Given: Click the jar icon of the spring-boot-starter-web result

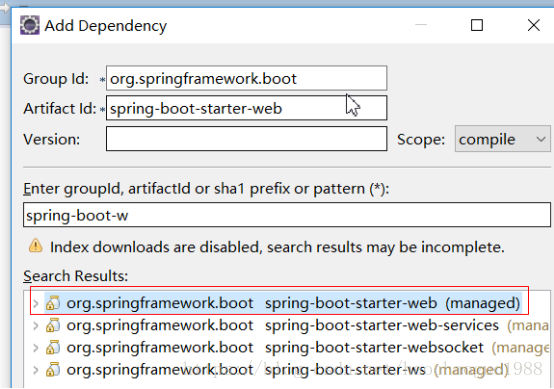Looking at the screenshot, I should click(x=53, y=303).
